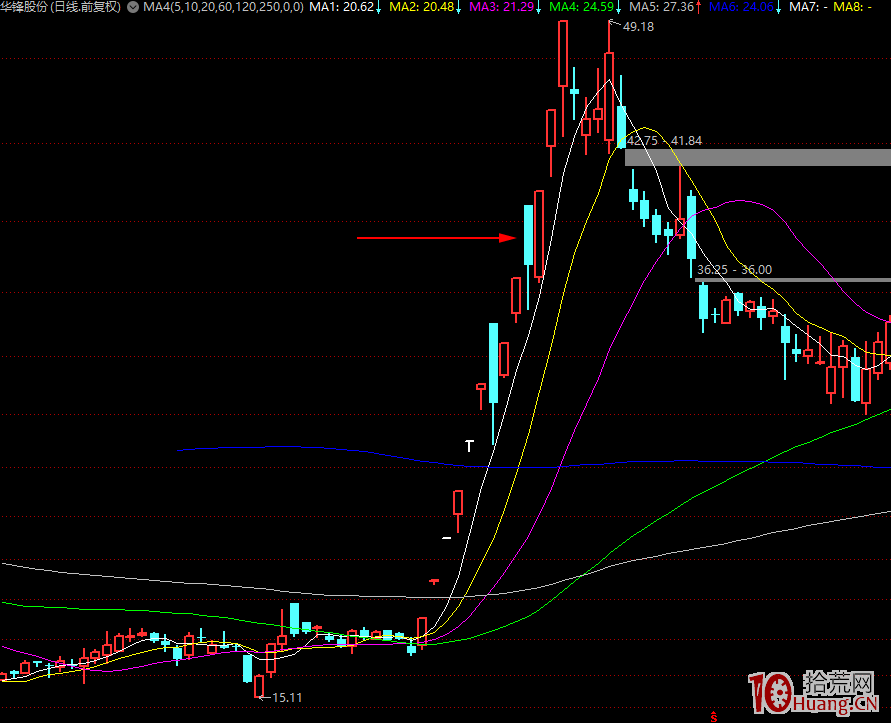Click the MA8 legend entry

pos(852,7)
